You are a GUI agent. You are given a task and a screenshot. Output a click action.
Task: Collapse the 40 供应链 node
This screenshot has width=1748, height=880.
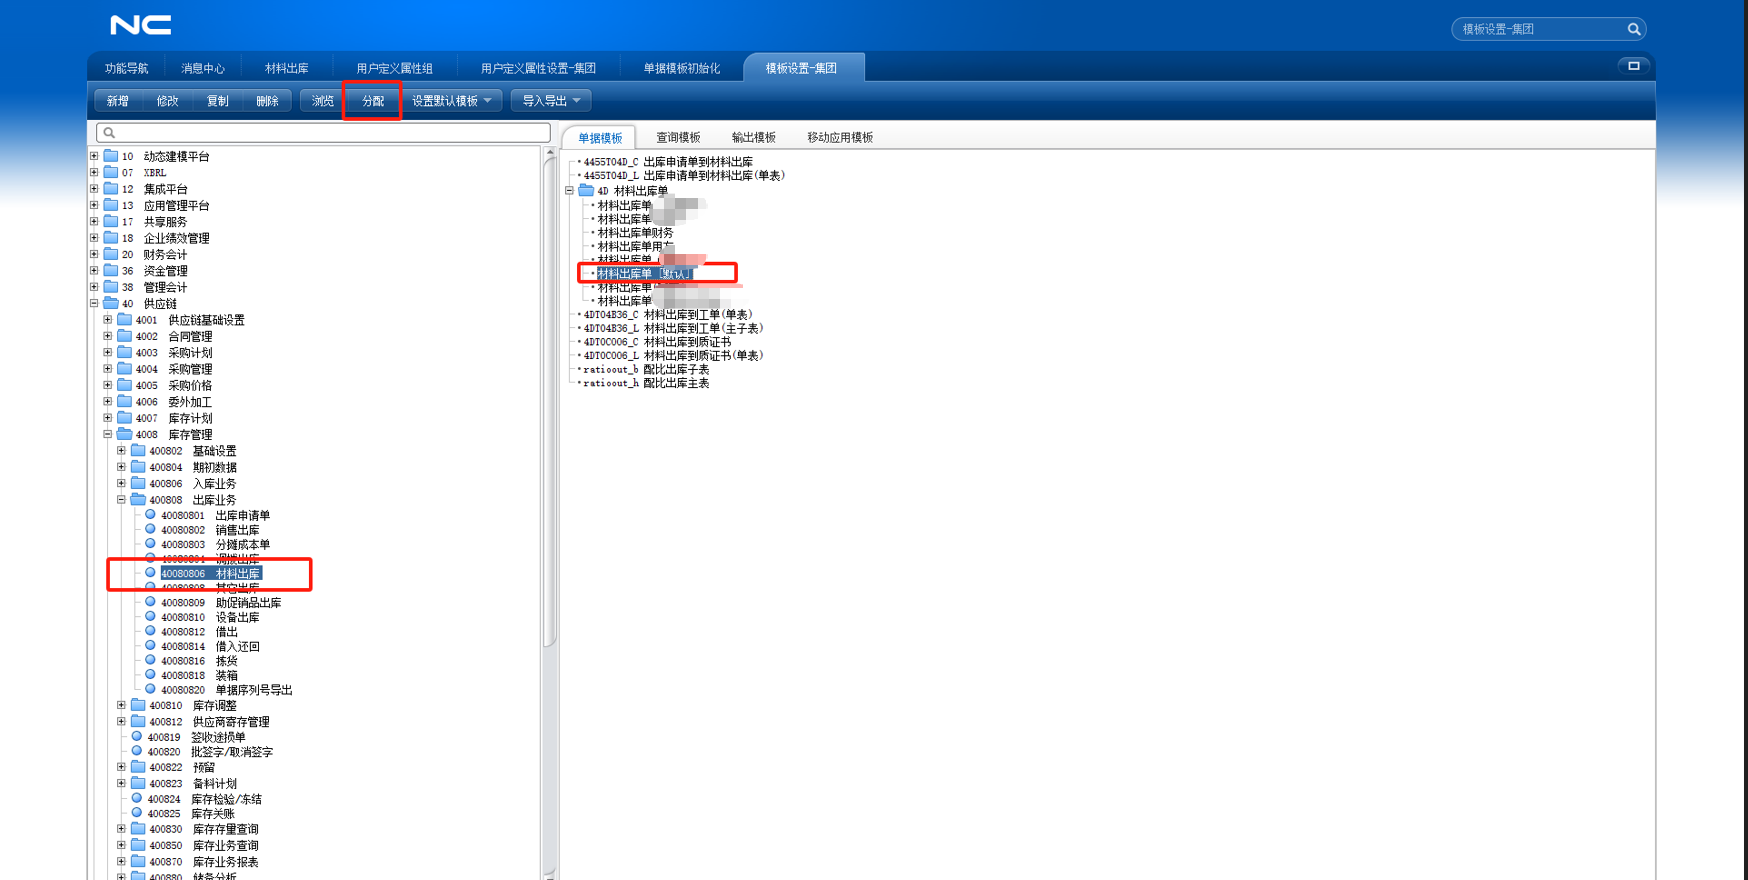(x=95, y=303)
